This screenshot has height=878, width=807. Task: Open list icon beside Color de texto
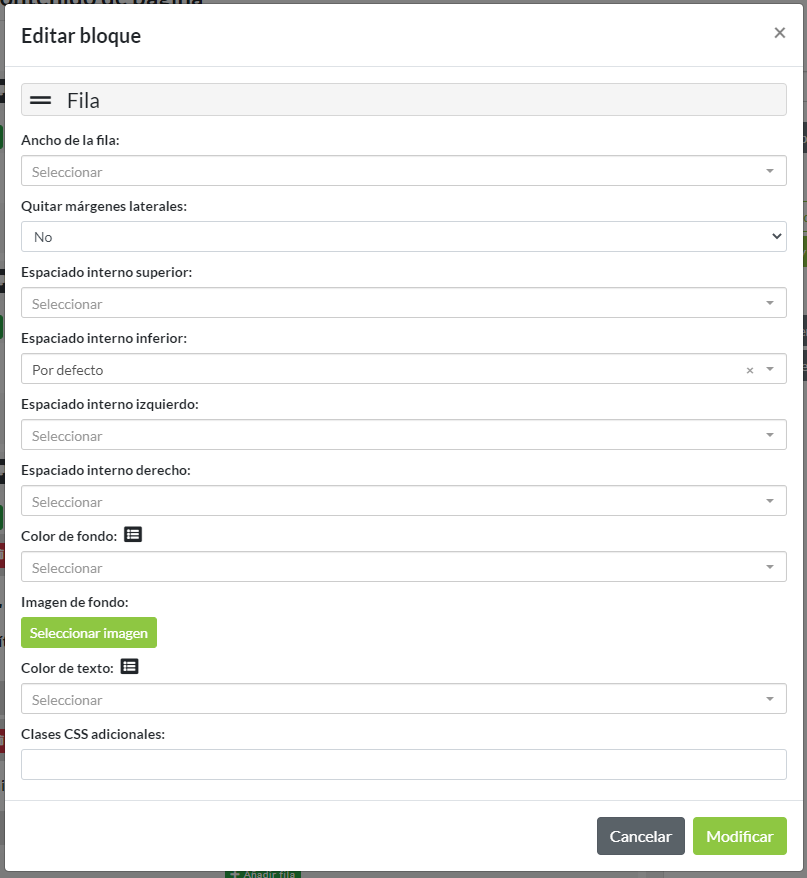point(129,666)
